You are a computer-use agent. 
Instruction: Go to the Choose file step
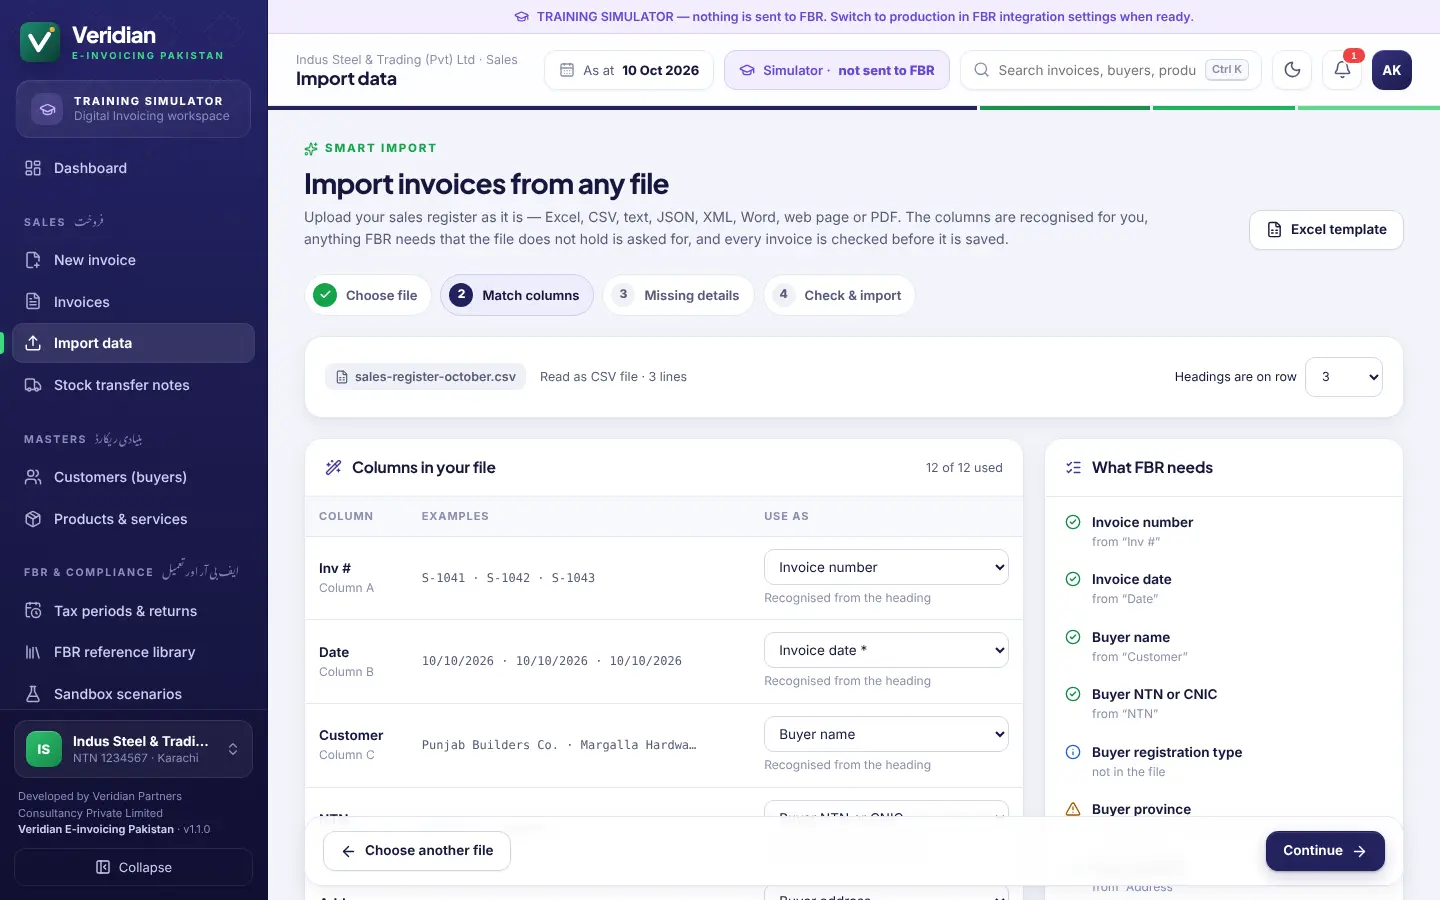(367, 295)
